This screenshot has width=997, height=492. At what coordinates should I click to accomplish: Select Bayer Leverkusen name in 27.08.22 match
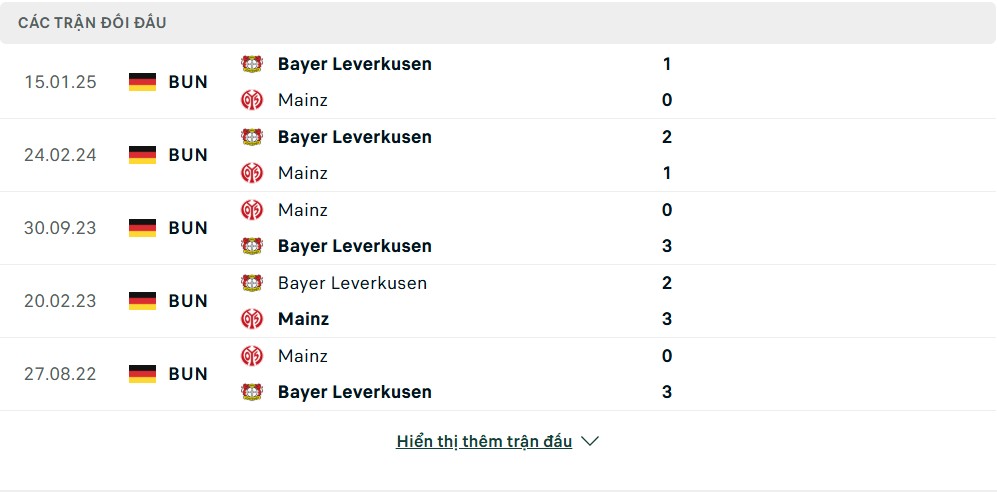[355, 392]
